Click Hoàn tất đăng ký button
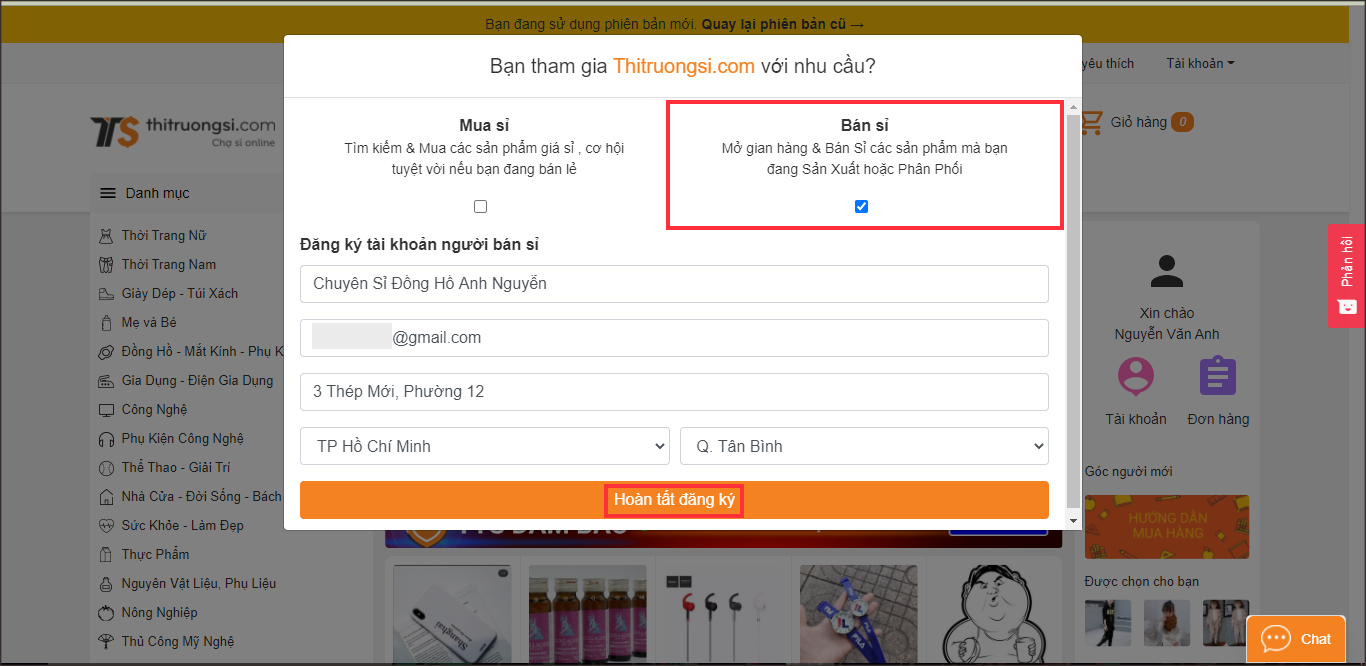This screenshot has height=666, width=1366. coord(674,500)
